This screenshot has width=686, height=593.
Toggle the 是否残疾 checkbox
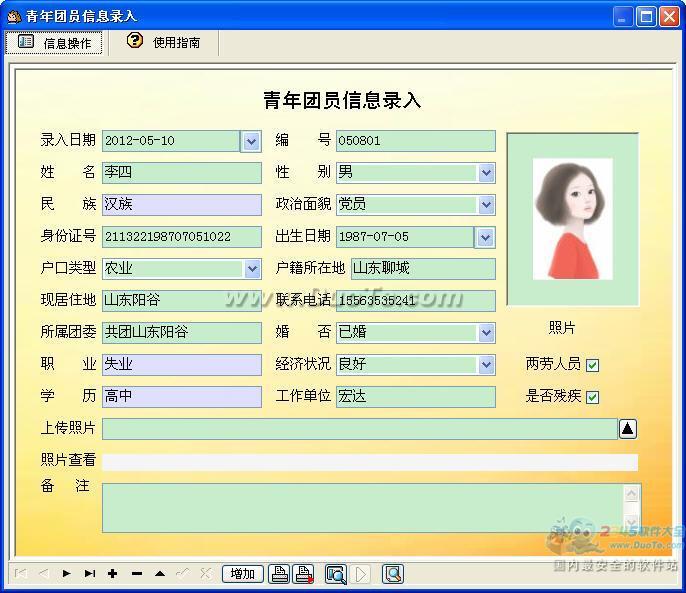[x=592, y=397]
